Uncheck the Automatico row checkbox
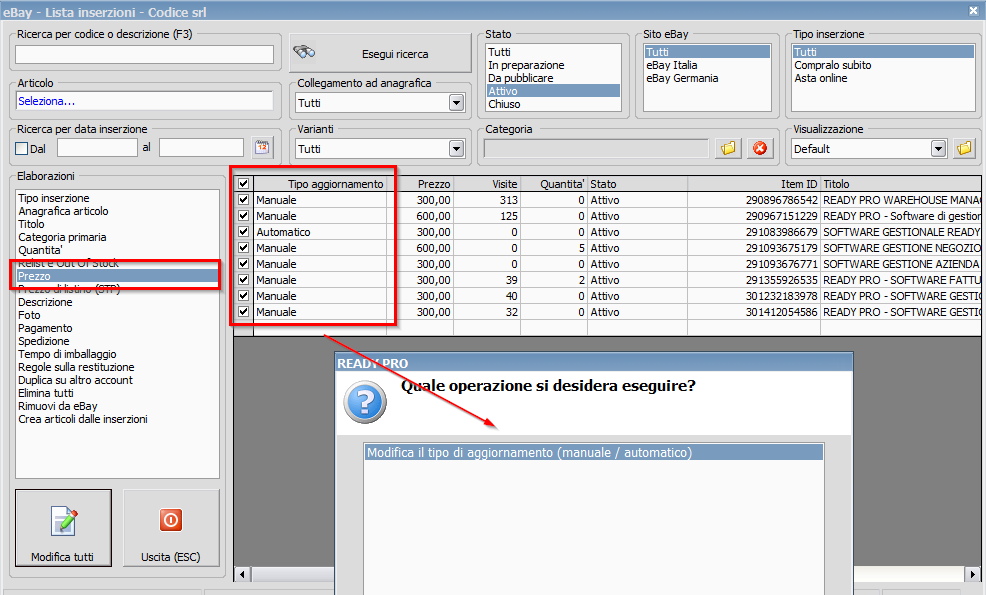Viewport: 986px width, 595px height. (243, 231)
